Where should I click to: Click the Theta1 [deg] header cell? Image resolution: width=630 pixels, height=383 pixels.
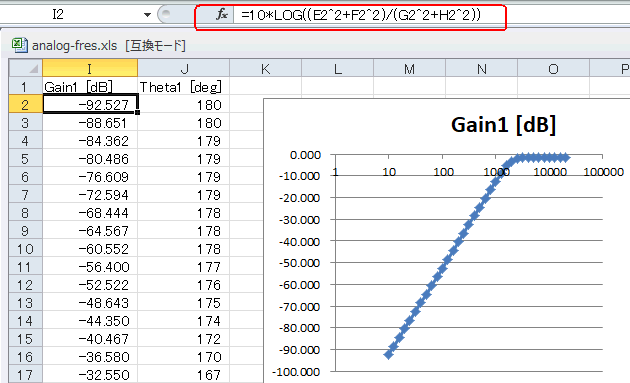click(x=184, y=86)
